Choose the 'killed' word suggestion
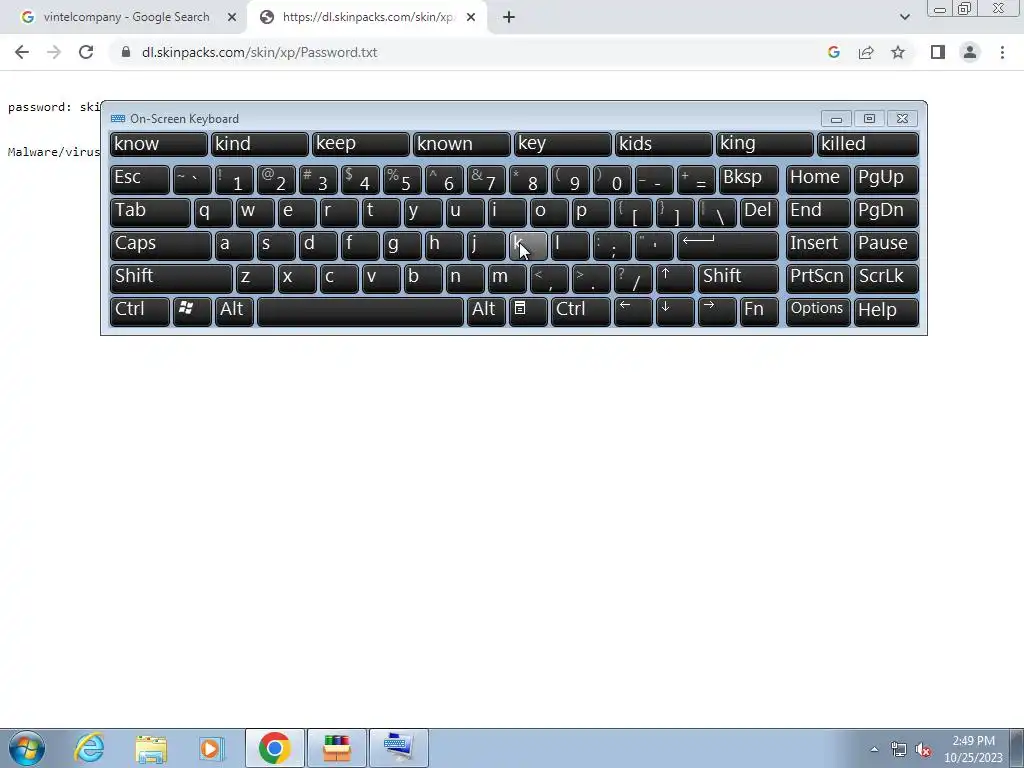The image size is (1024, 768). 868,144
